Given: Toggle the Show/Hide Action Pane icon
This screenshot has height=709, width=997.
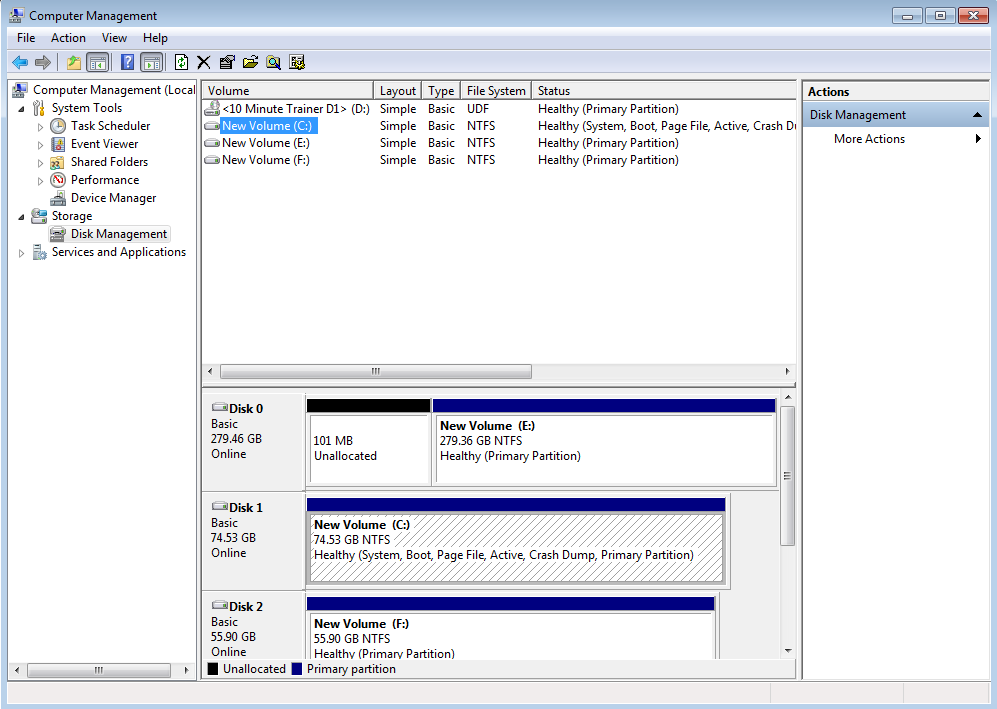Looking at the screenshot, I should click(151, 62).
